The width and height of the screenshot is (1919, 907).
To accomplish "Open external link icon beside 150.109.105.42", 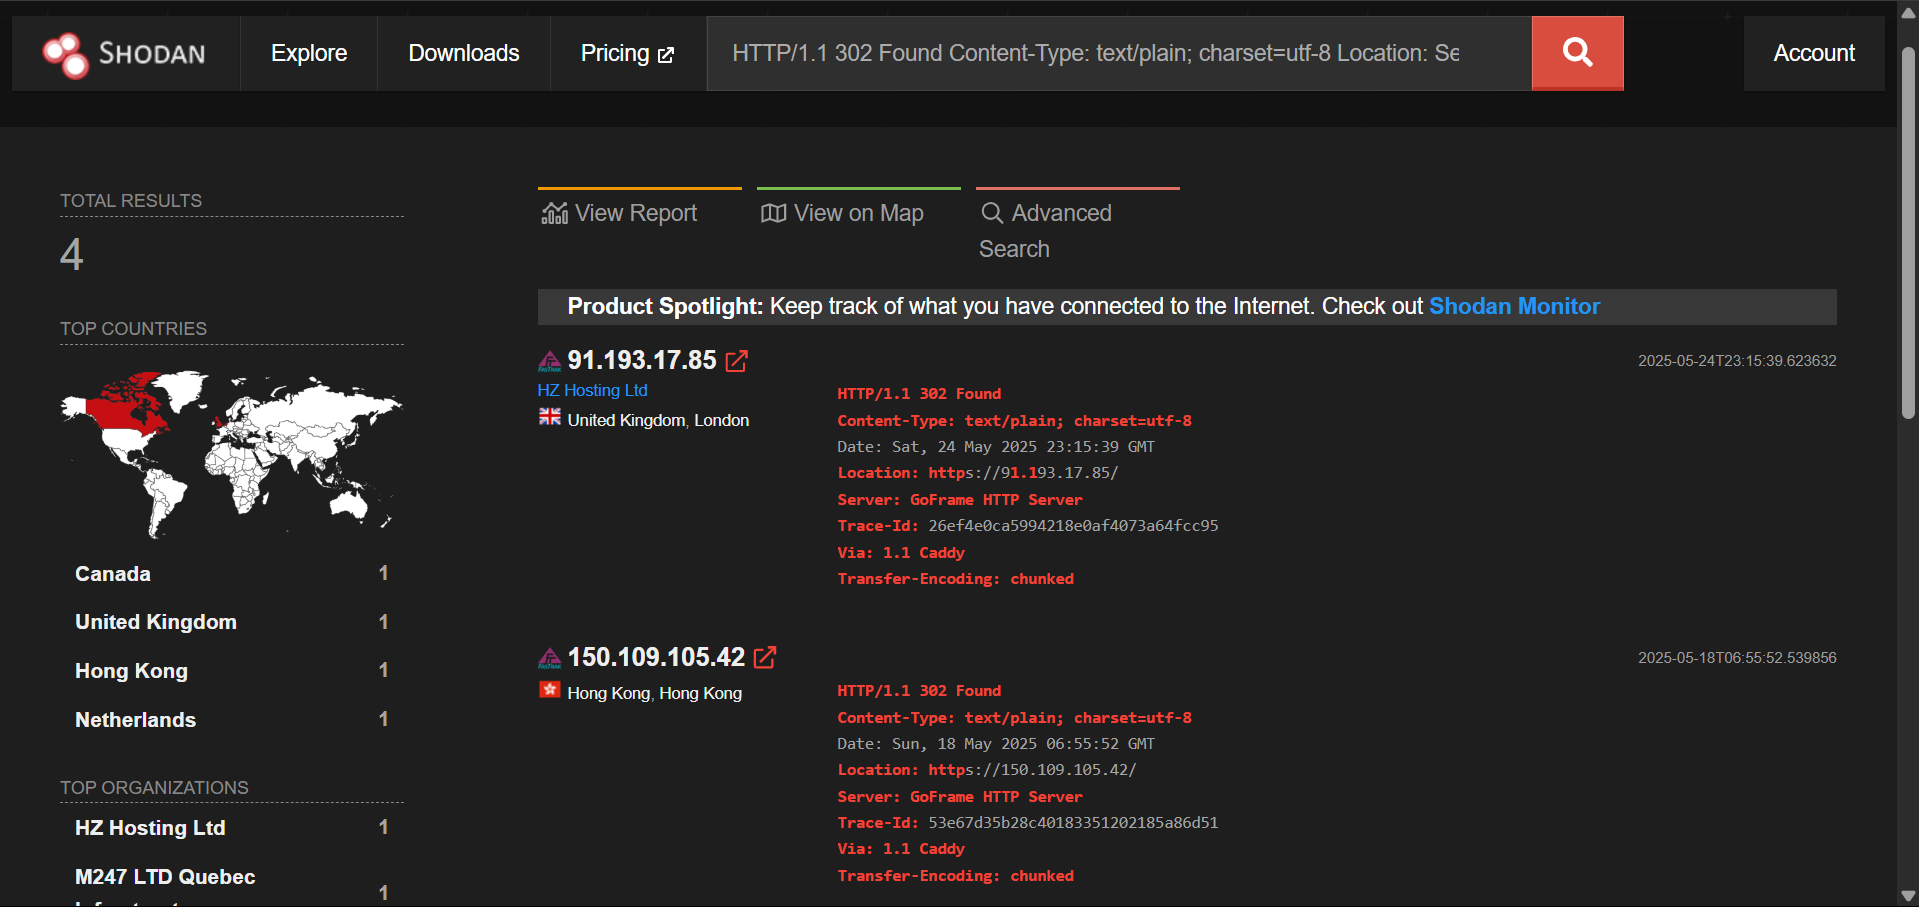I will tap(765, 657).
